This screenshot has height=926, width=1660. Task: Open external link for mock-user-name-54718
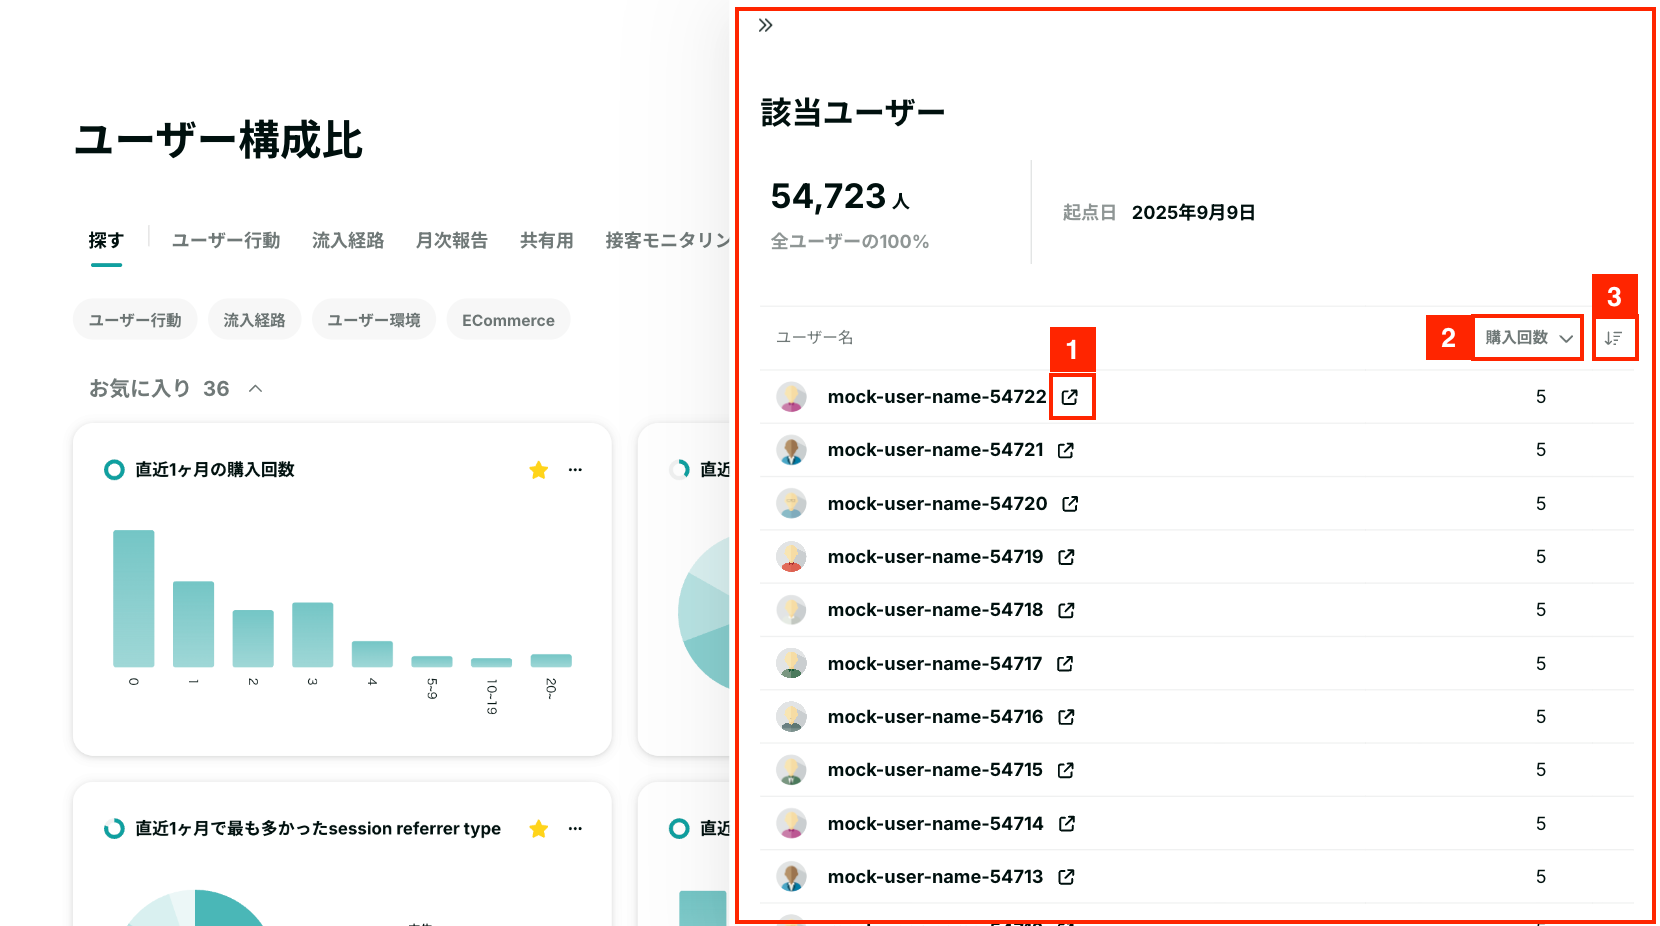(1066, 610)
